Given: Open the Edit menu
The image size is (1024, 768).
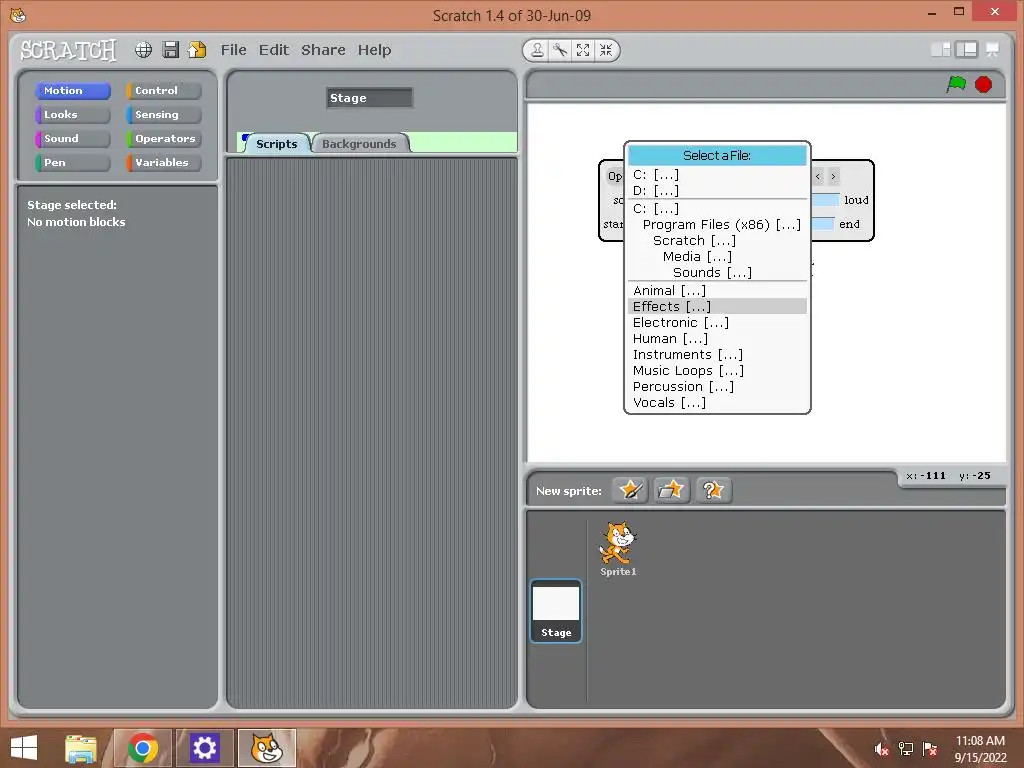Looking at the screenshot, I should pos(274,50).
